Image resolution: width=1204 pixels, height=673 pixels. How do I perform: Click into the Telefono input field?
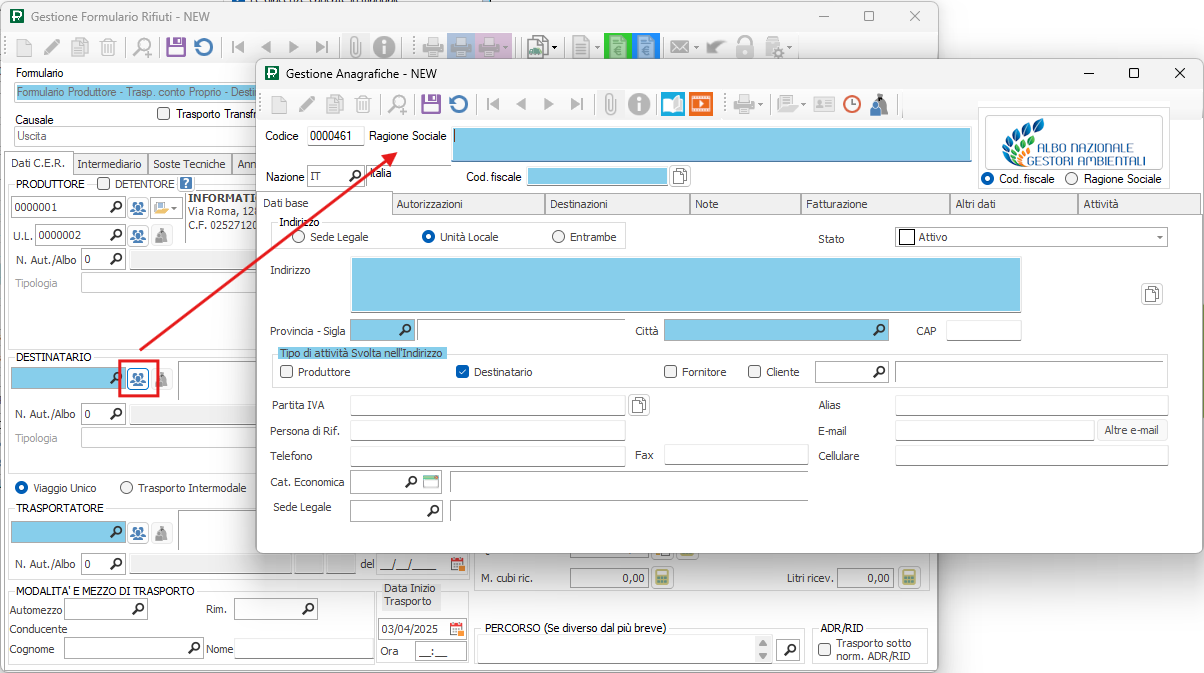487,456
